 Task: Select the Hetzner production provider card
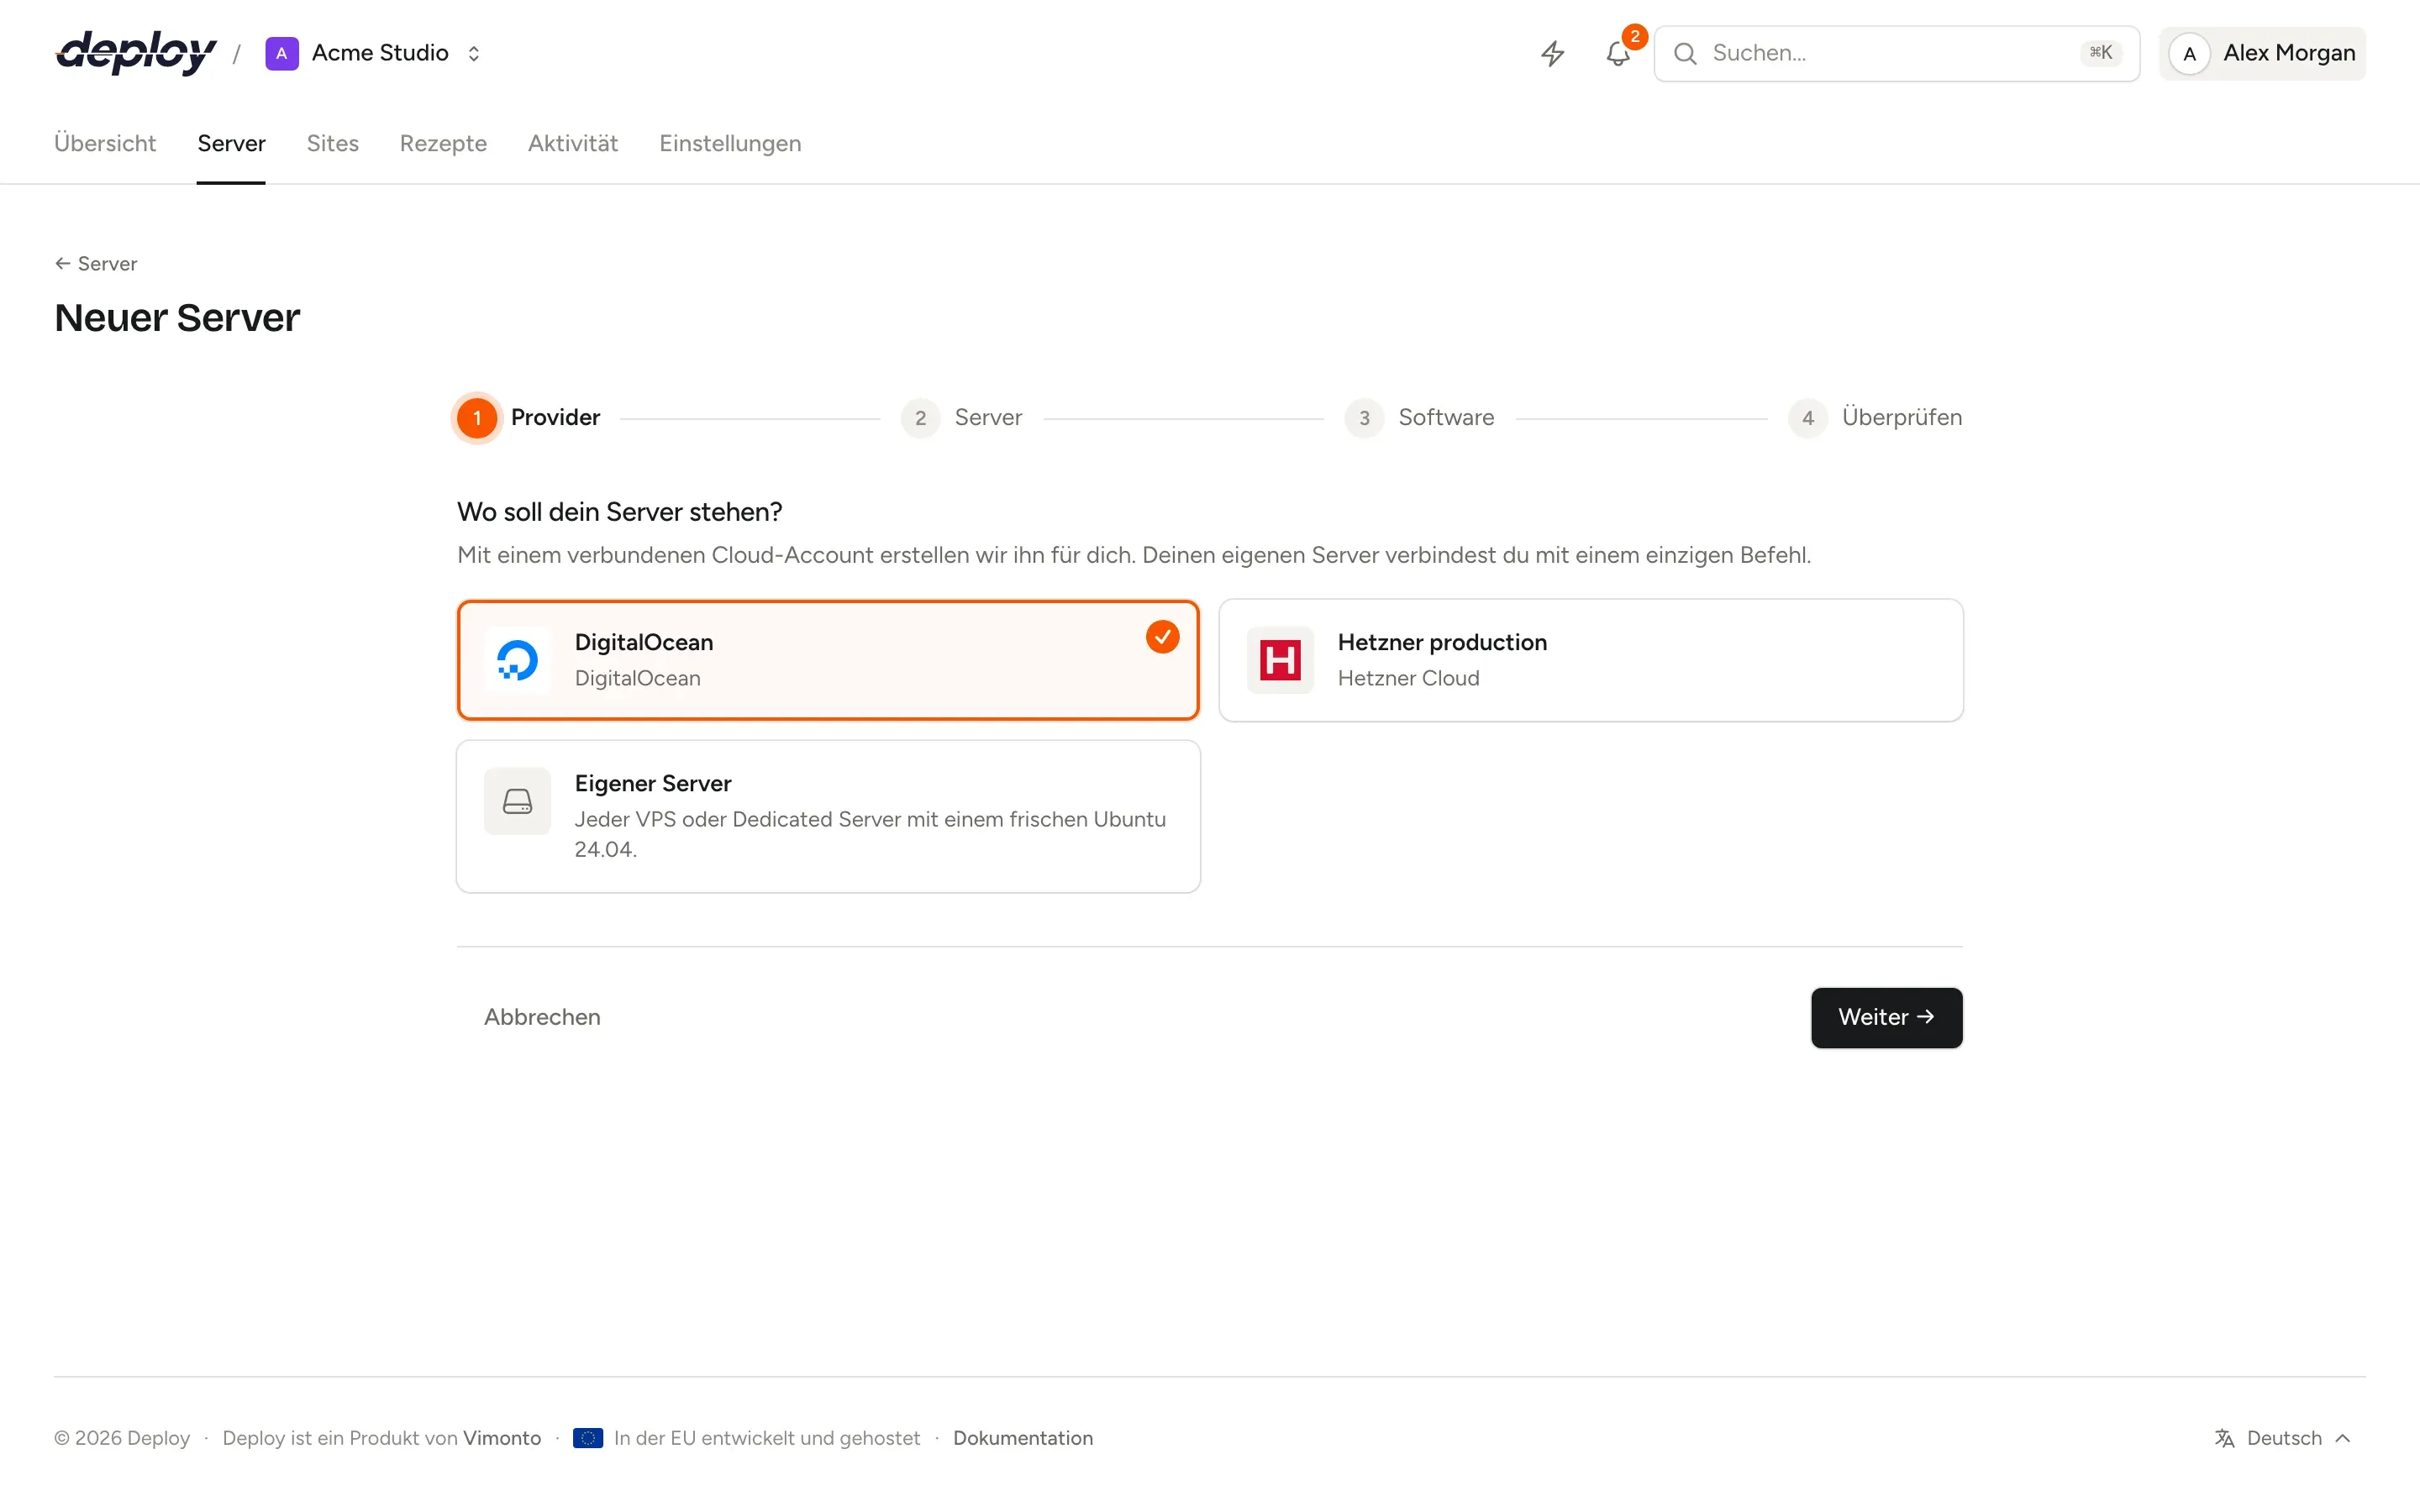pos(1591,660)
